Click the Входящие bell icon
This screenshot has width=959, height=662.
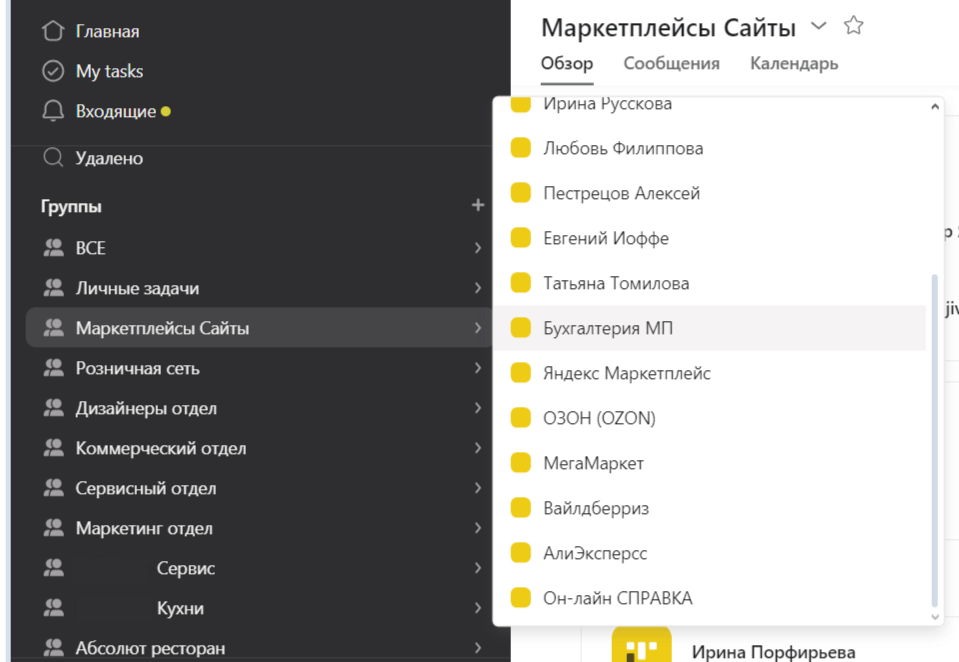coord(53,111)
